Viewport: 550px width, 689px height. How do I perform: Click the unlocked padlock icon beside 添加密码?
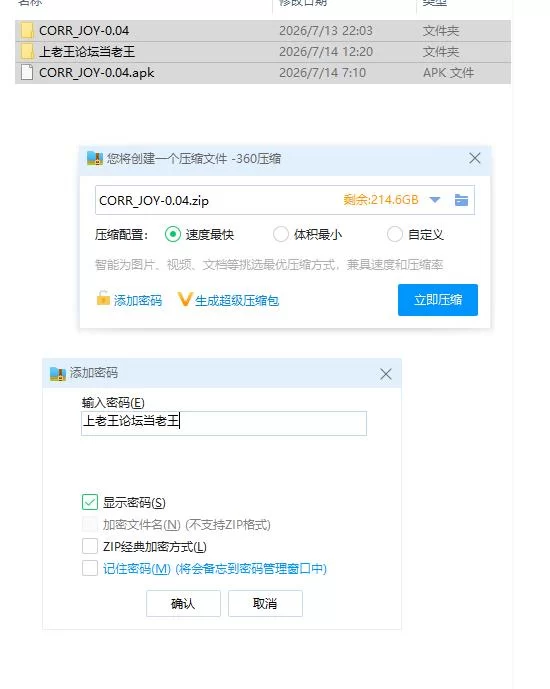tap(103, 298)
